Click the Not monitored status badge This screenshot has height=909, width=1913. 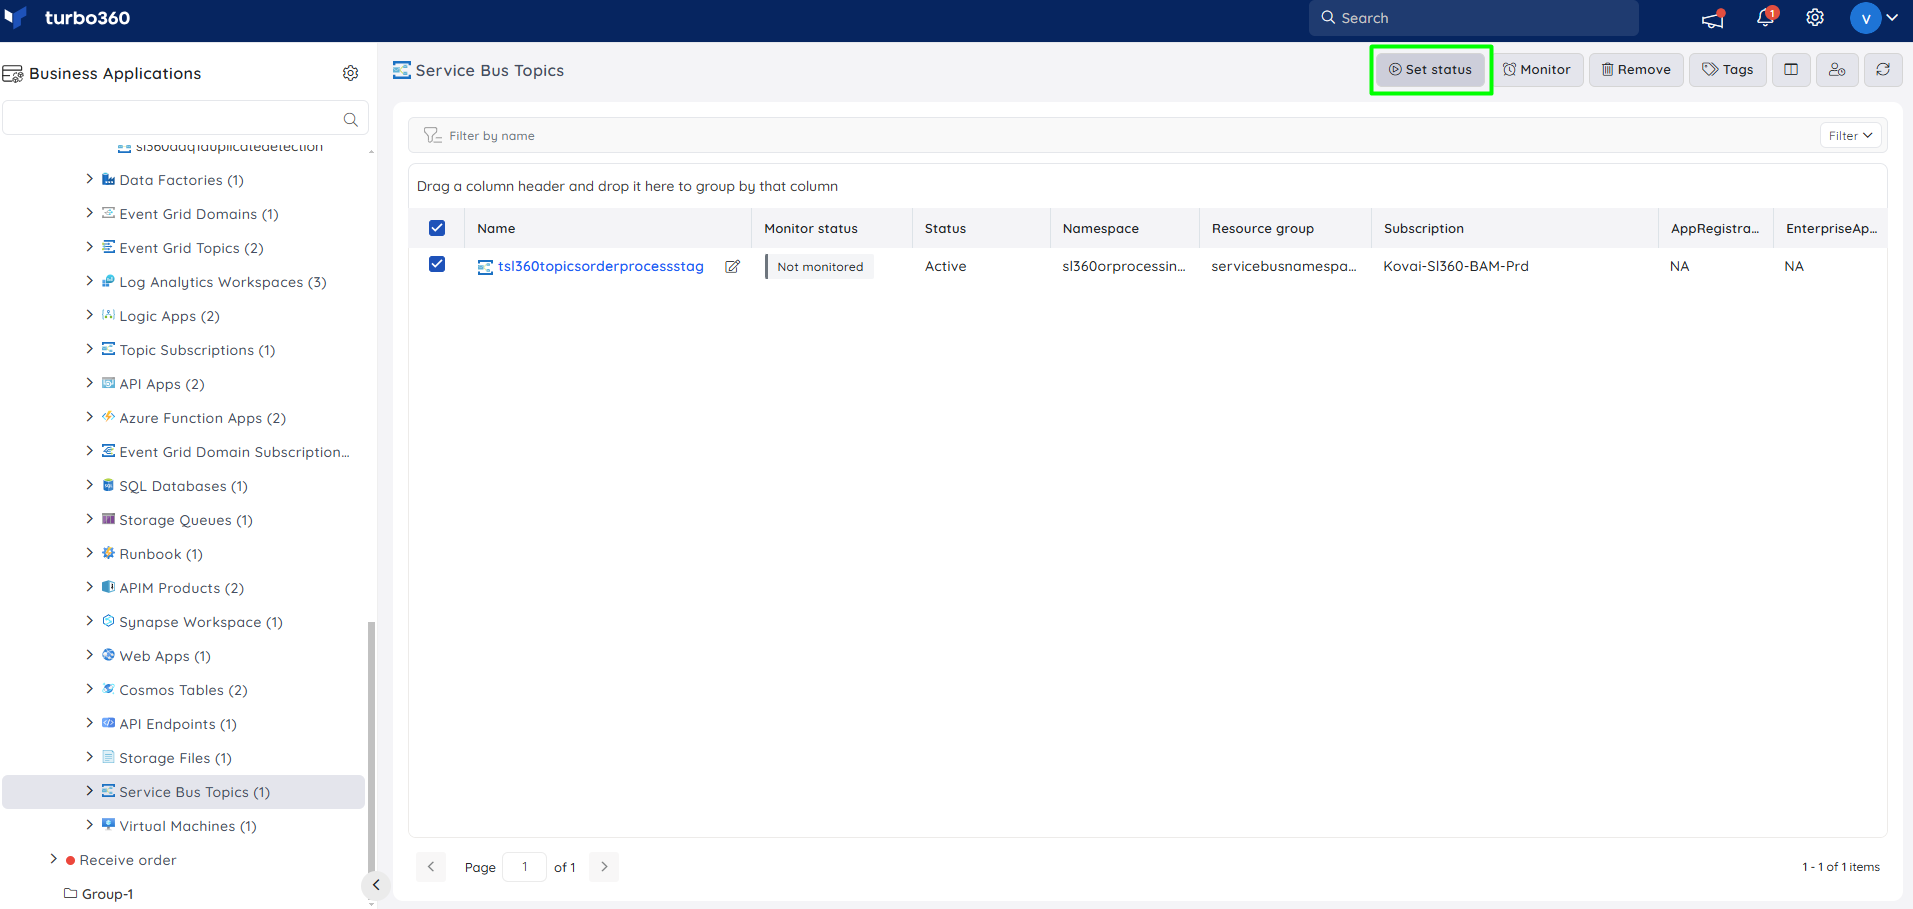[x=819, y=267]
